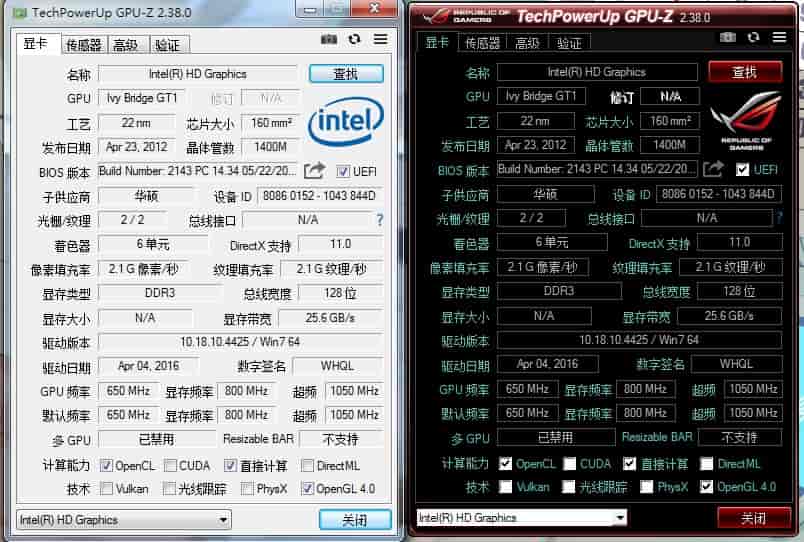Click '不支持' Resizable BAR value in dark window
Viewport: 804px width, 542px height.
point(740,437)
